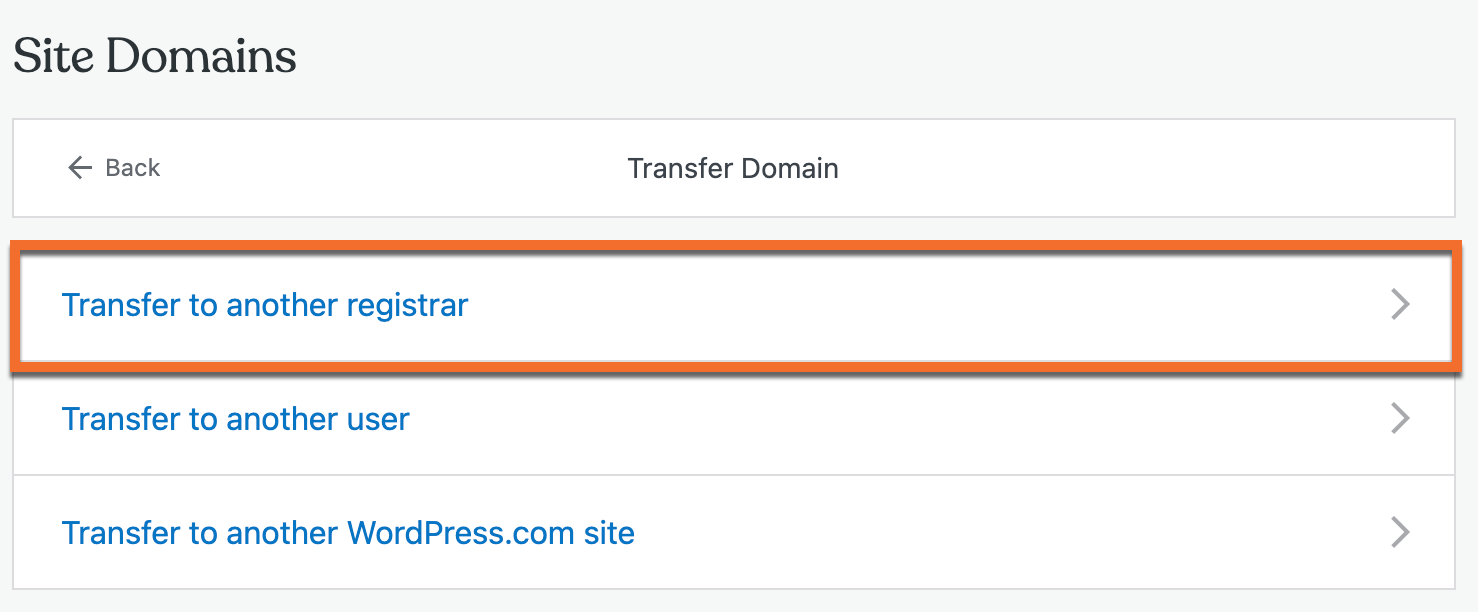Open Transfer to another WordPress.com site
1478x612 pixels.
coord(349,532)
